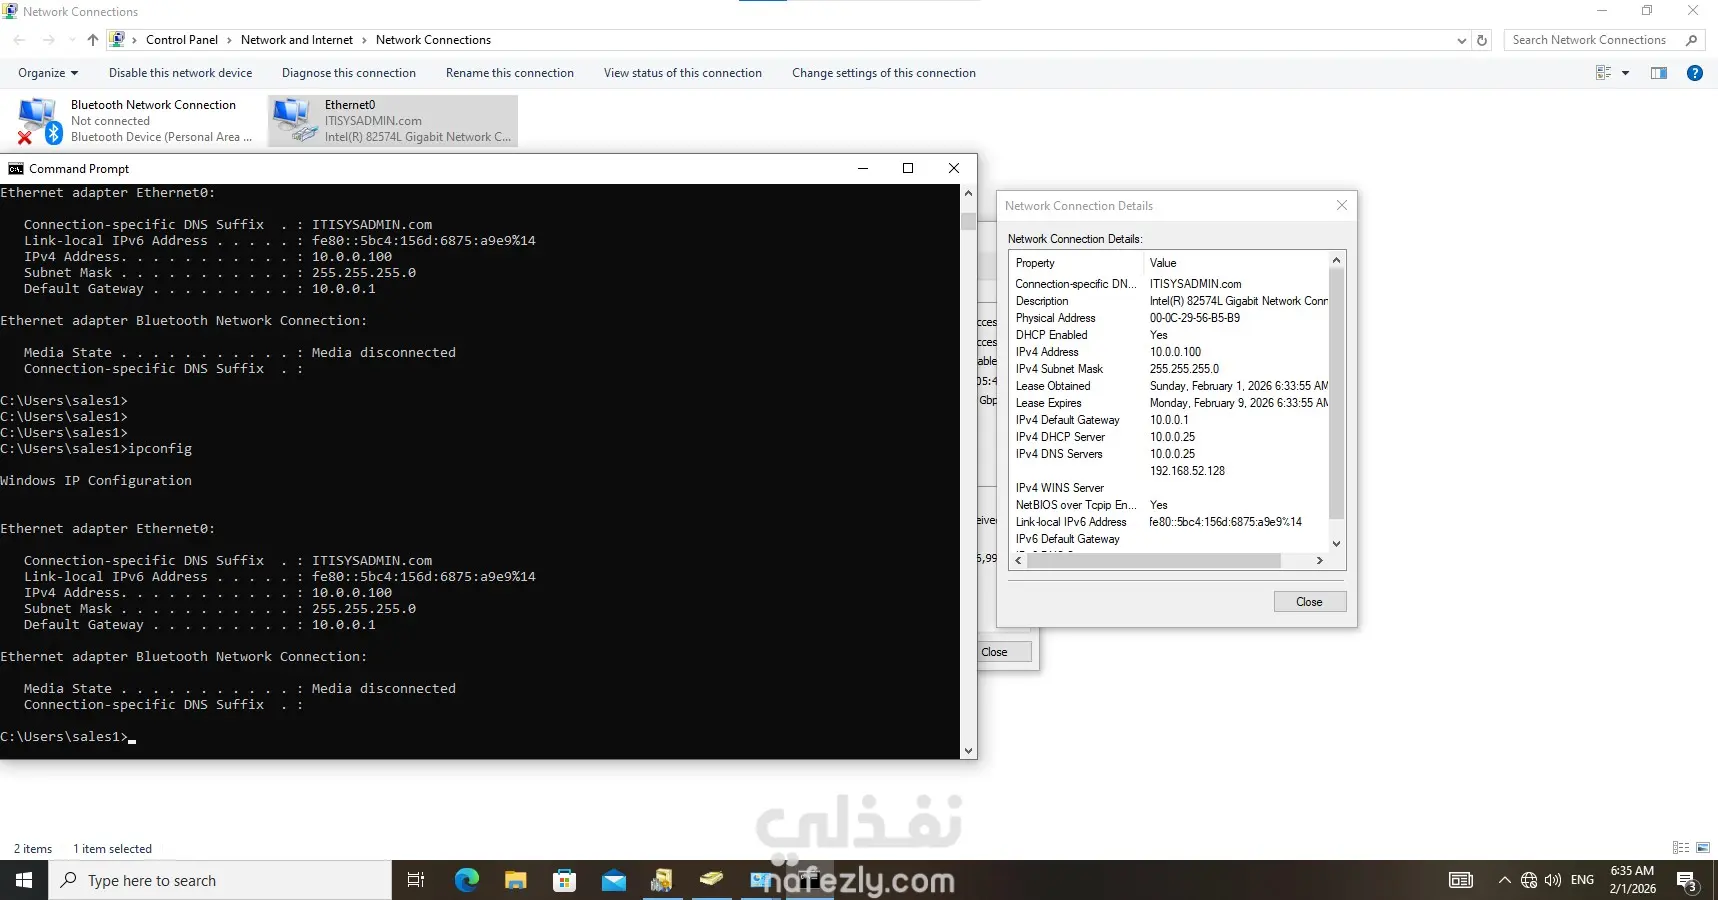Image resolution: width=1718 pixels, height=900 pixels.
Task: Switch to details view icon in status bar
Action: pos(1681,848)
